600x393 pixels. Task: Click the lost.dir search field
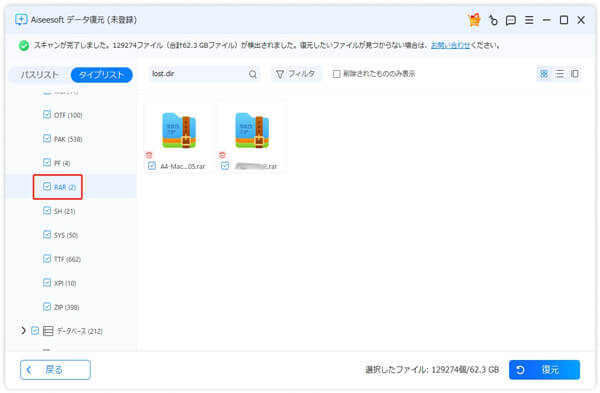tap(204, 74)
